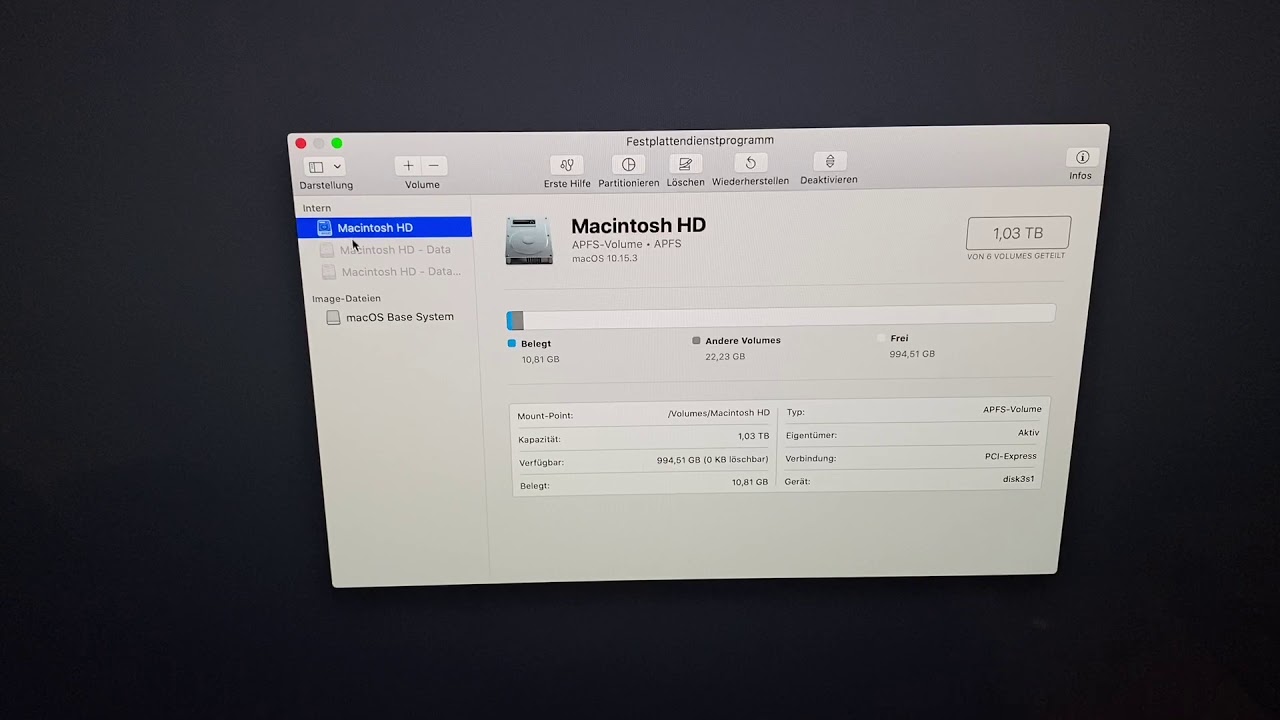This screenshot has height=720, width=1280.
Task: Select the truncated Macintosh HD - Data... entry
Action: (400, 272)
